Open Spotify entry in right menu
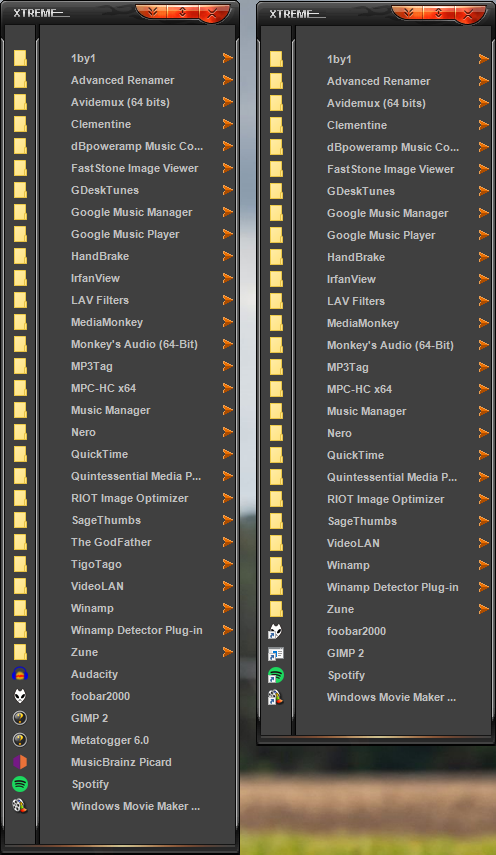 [346, 675]
